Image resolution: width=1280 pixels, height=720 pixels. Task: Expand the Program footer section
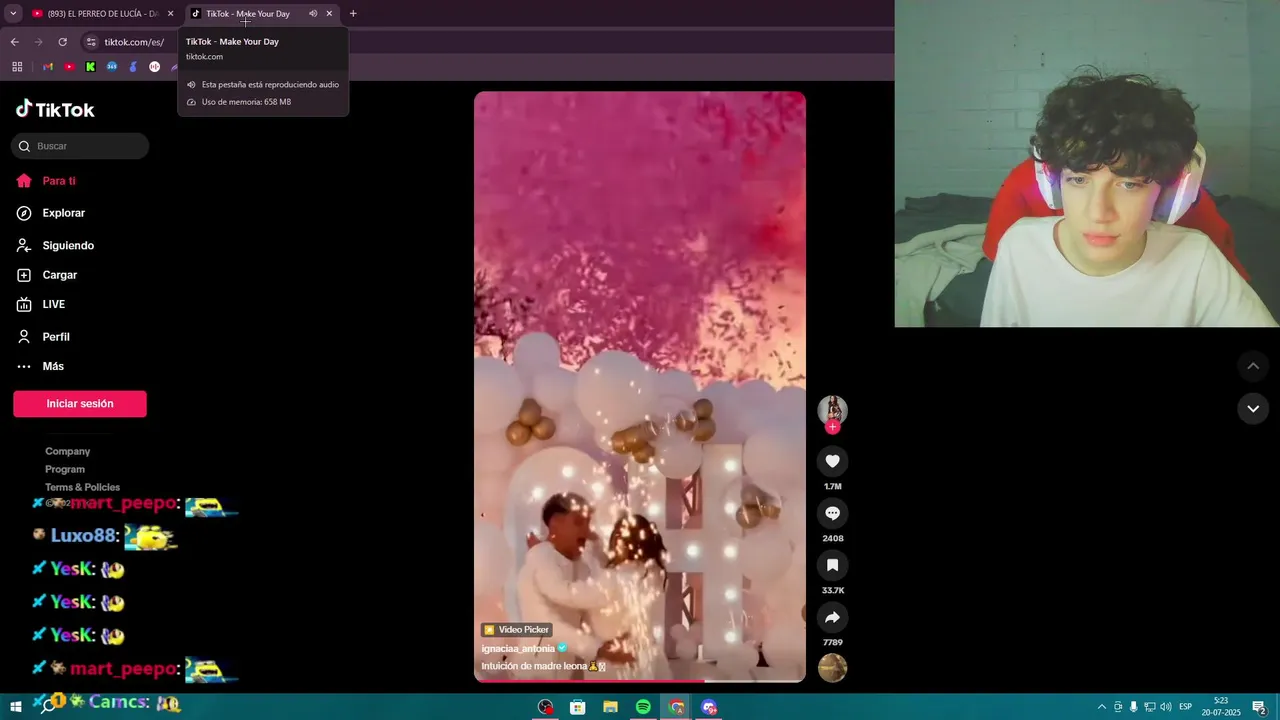(65, 469)
